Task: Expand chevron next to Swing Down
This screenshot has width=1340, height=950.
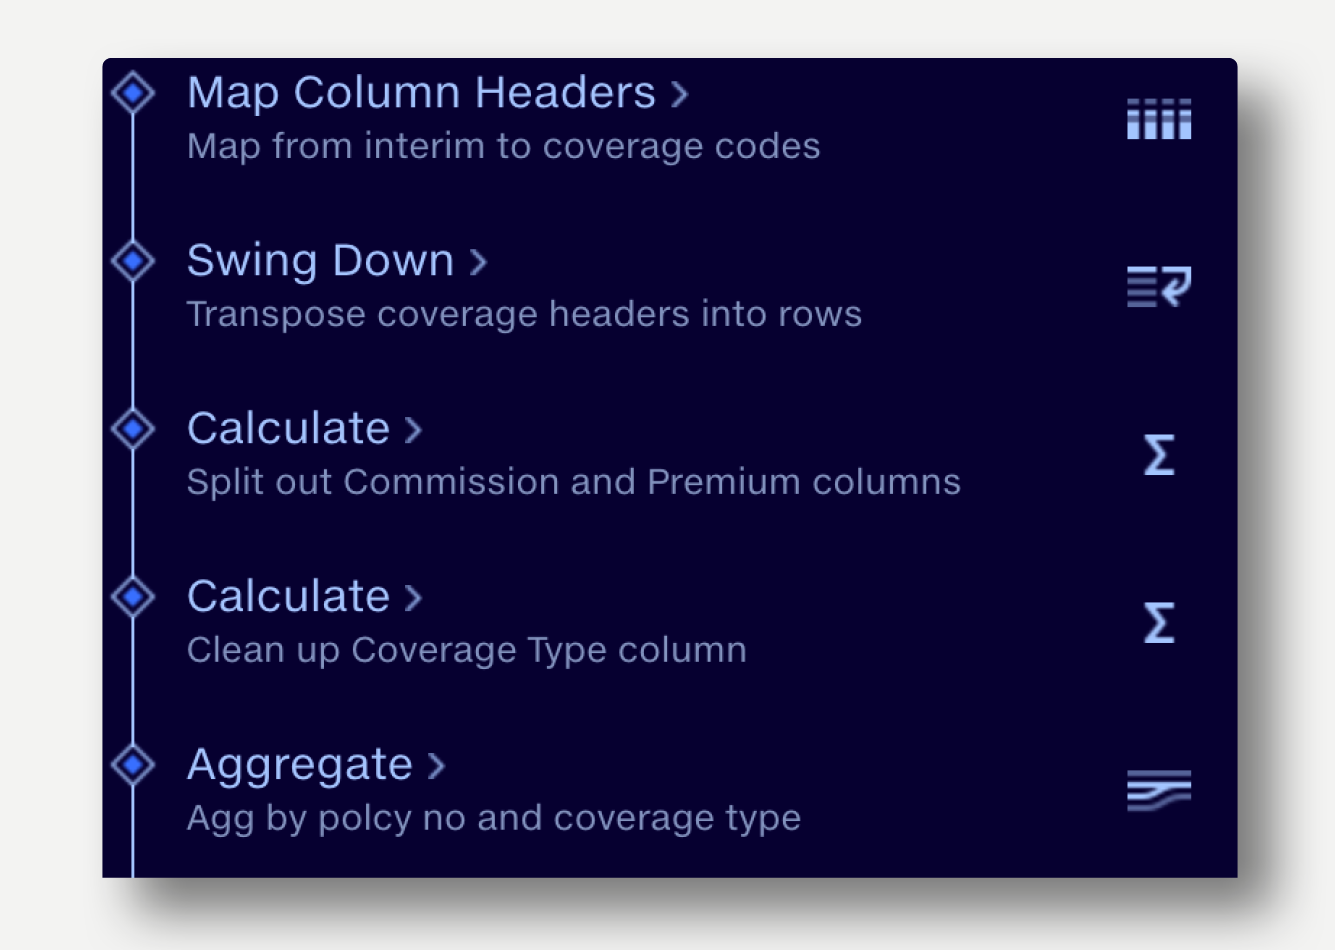Action: click(x=478, y=263)
